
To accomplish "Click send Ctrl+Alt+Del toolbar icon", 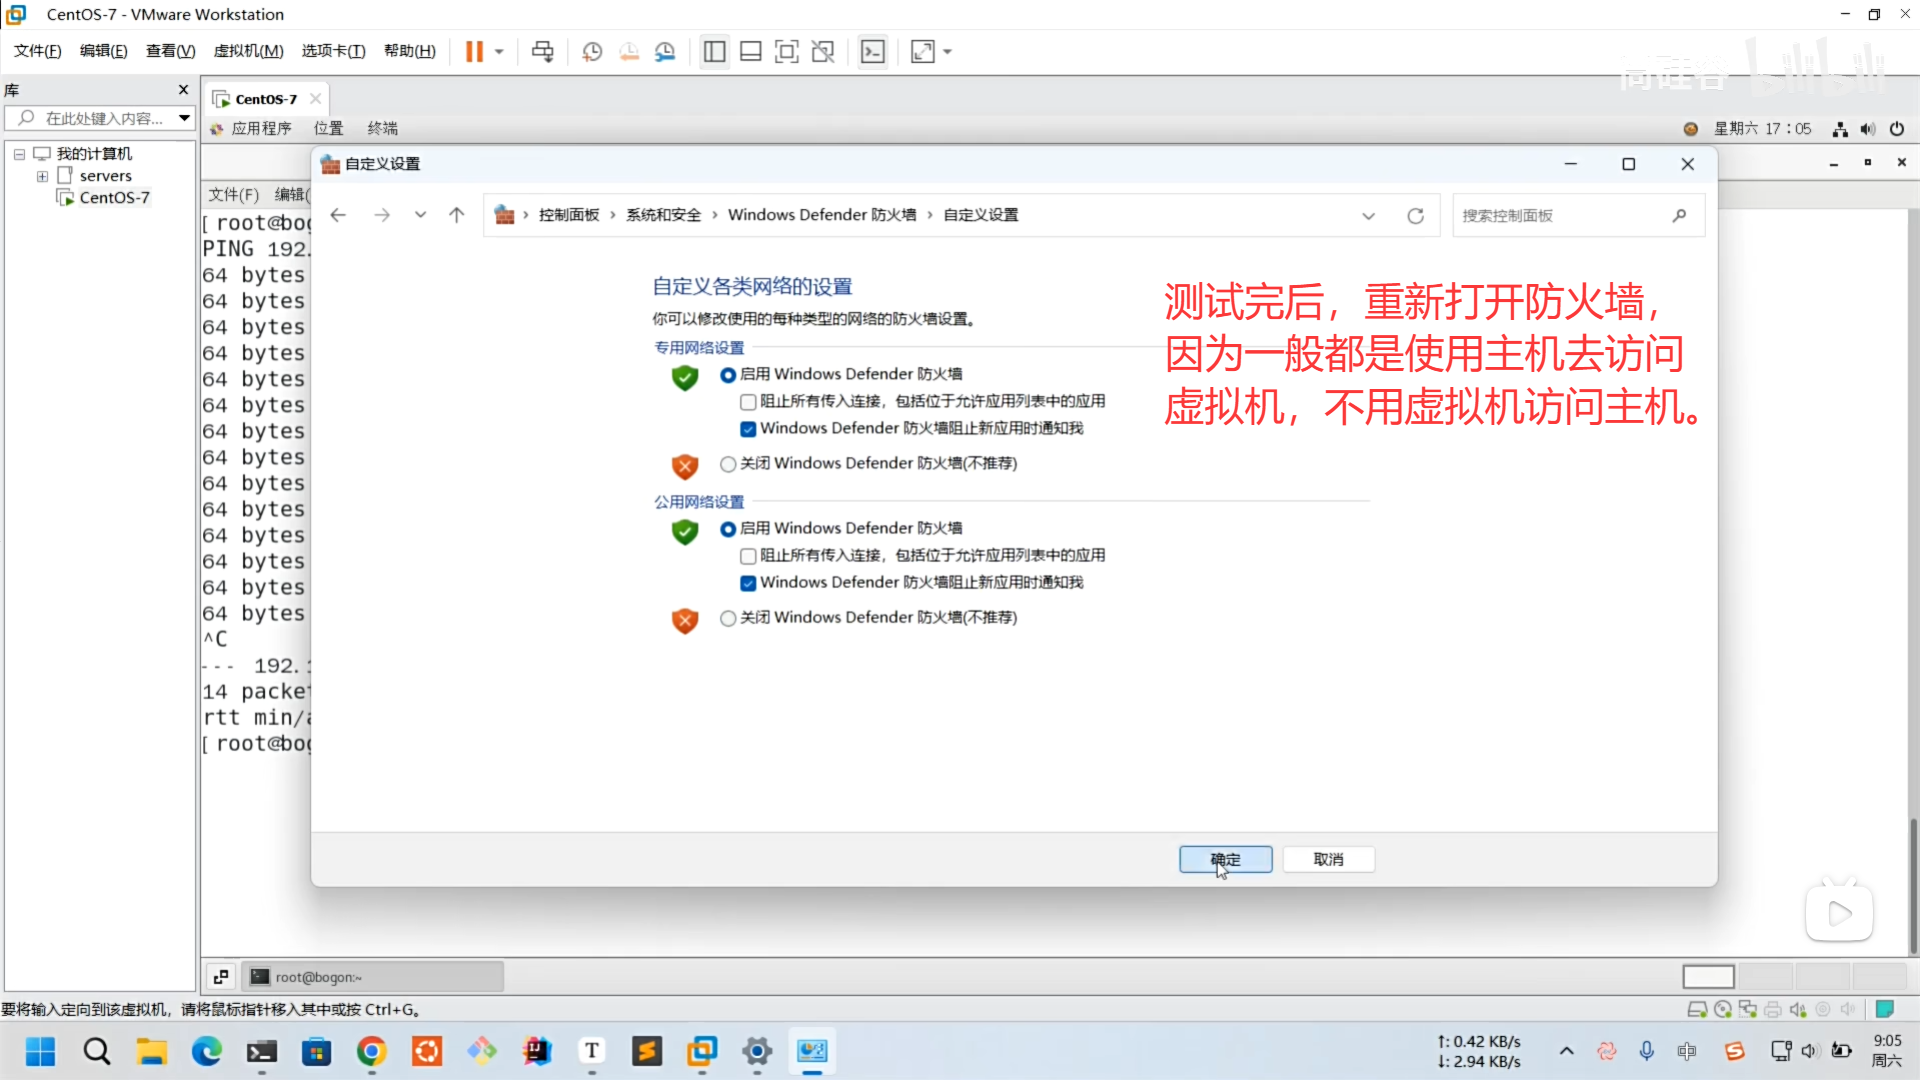I will coord(542,51).
